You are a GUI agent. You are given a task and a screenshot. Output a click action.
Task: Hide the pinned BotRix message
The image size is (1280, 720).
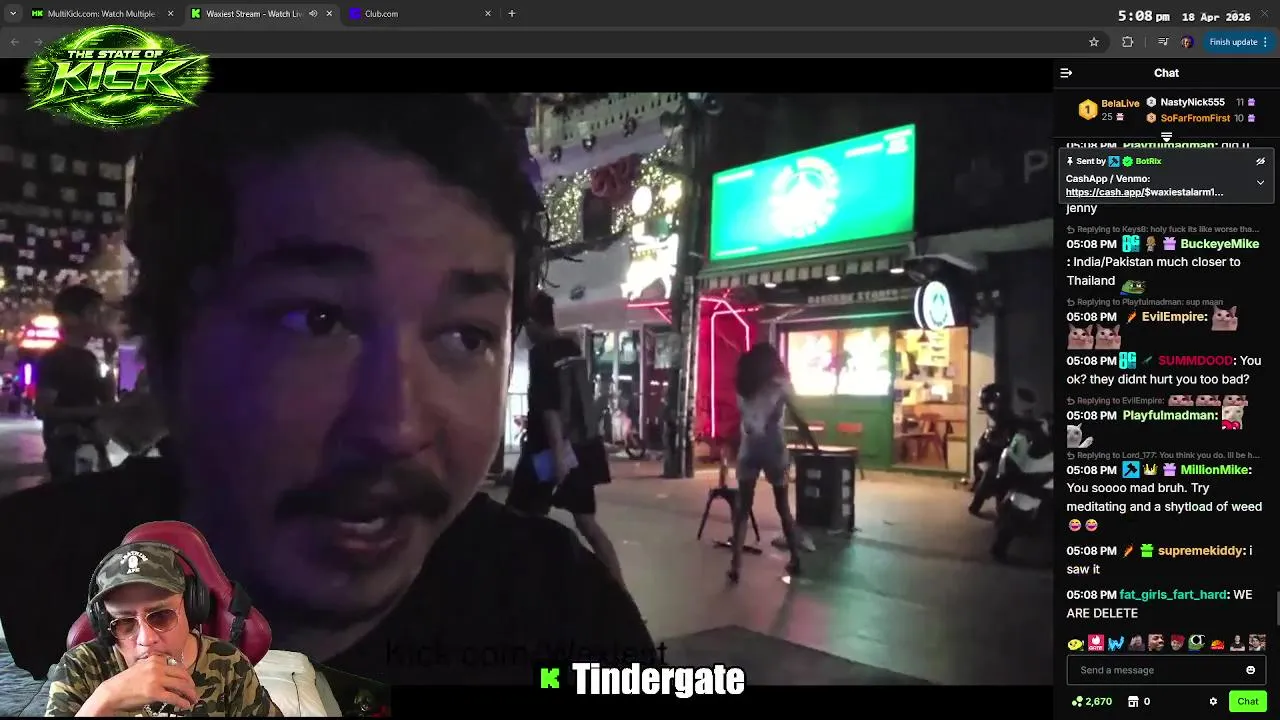pyautogui.click(x=1260, y=161)
